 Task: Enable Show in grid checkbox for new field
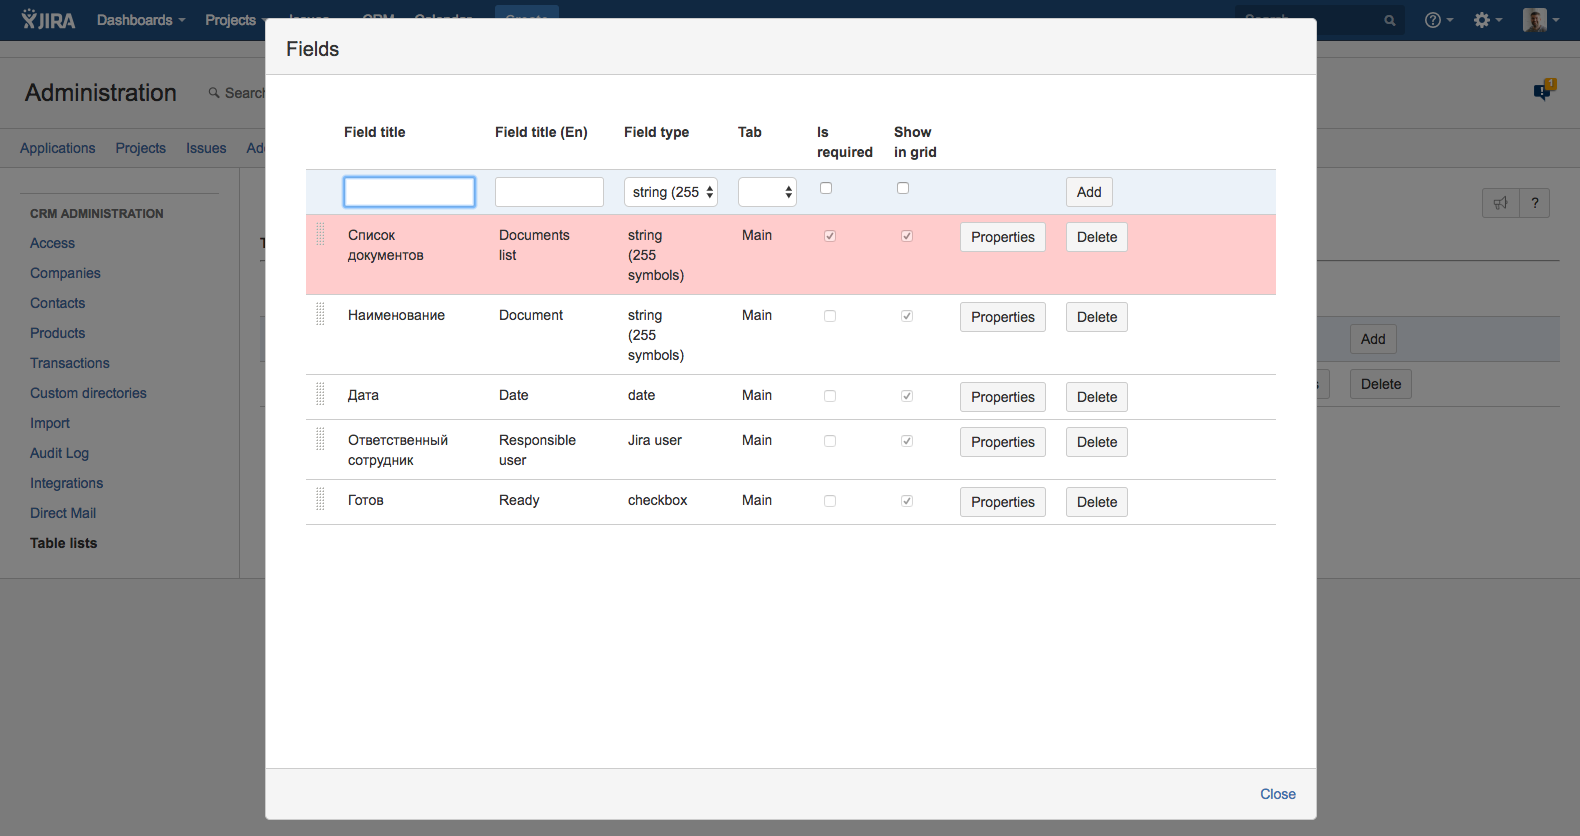click(903, 188)
